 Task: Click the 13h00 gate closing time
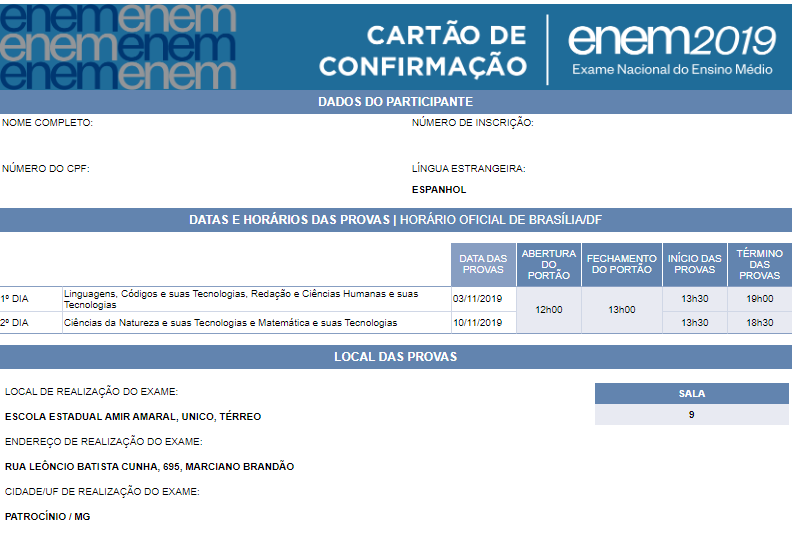click(x=621, y=310)
